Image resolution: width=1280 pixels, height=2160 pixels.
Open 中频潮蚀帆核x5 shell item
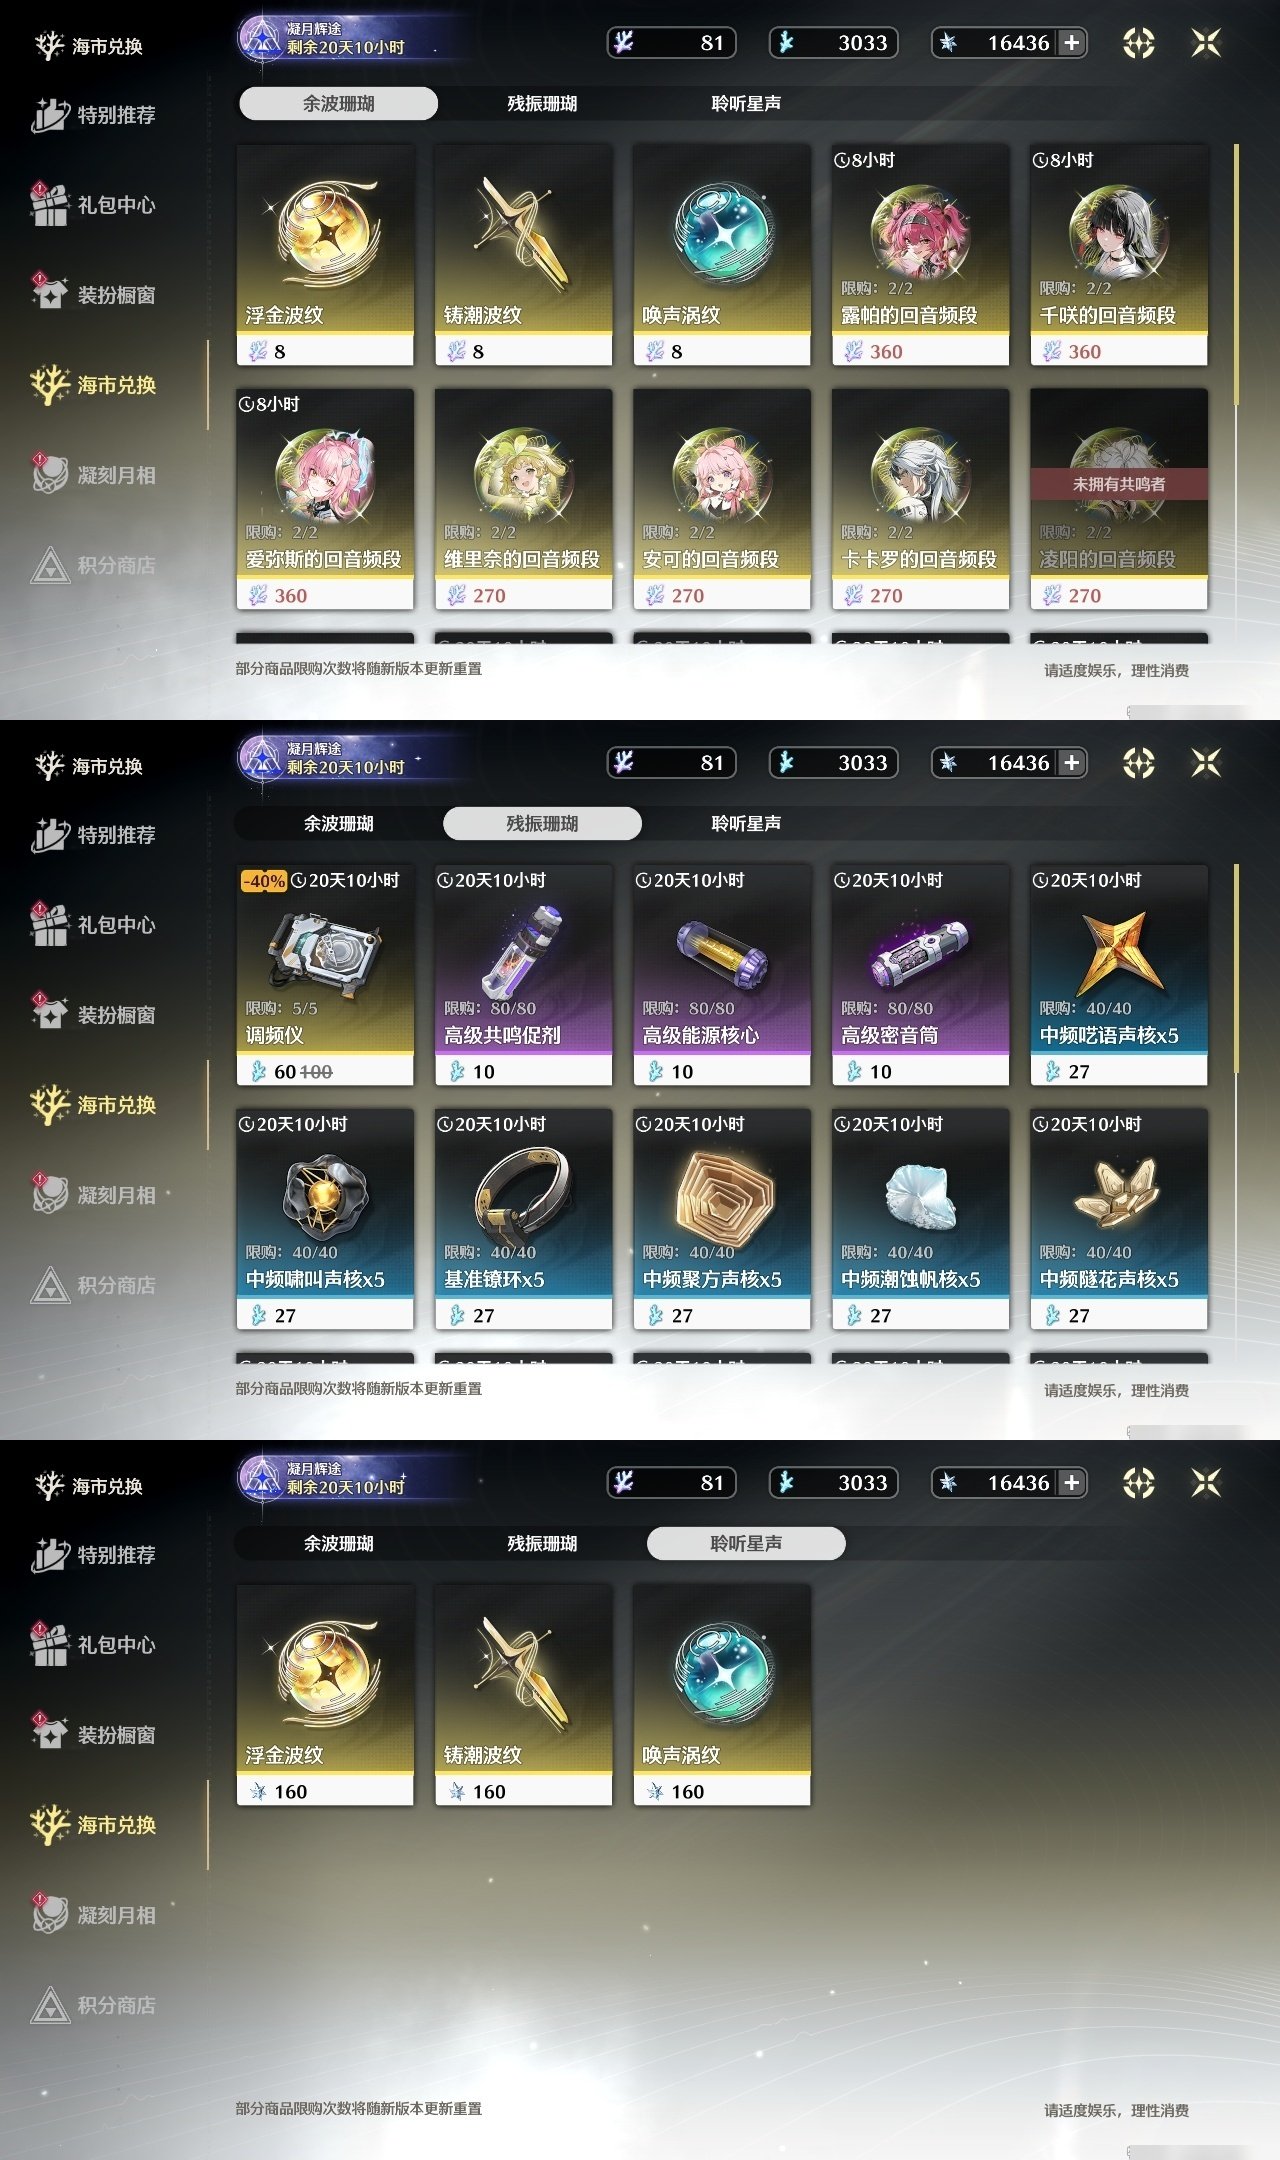coord(920,1219)
